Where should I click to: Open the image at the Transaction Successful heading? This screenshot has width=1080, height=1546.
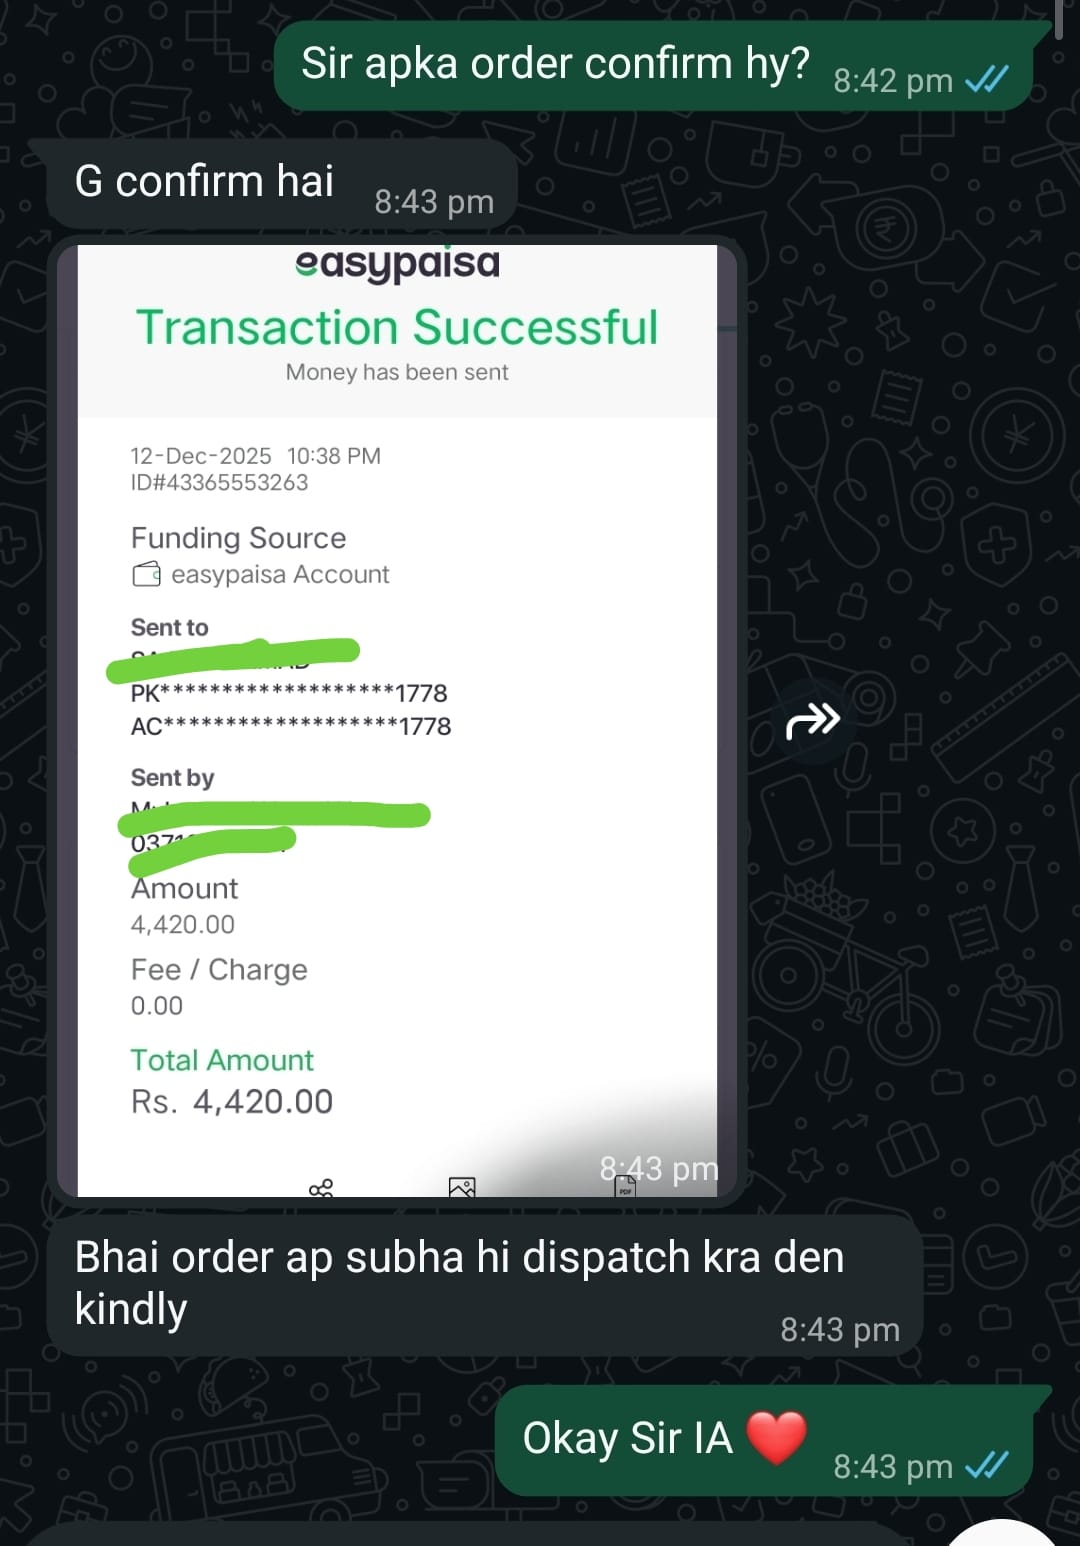pos(397,327)
